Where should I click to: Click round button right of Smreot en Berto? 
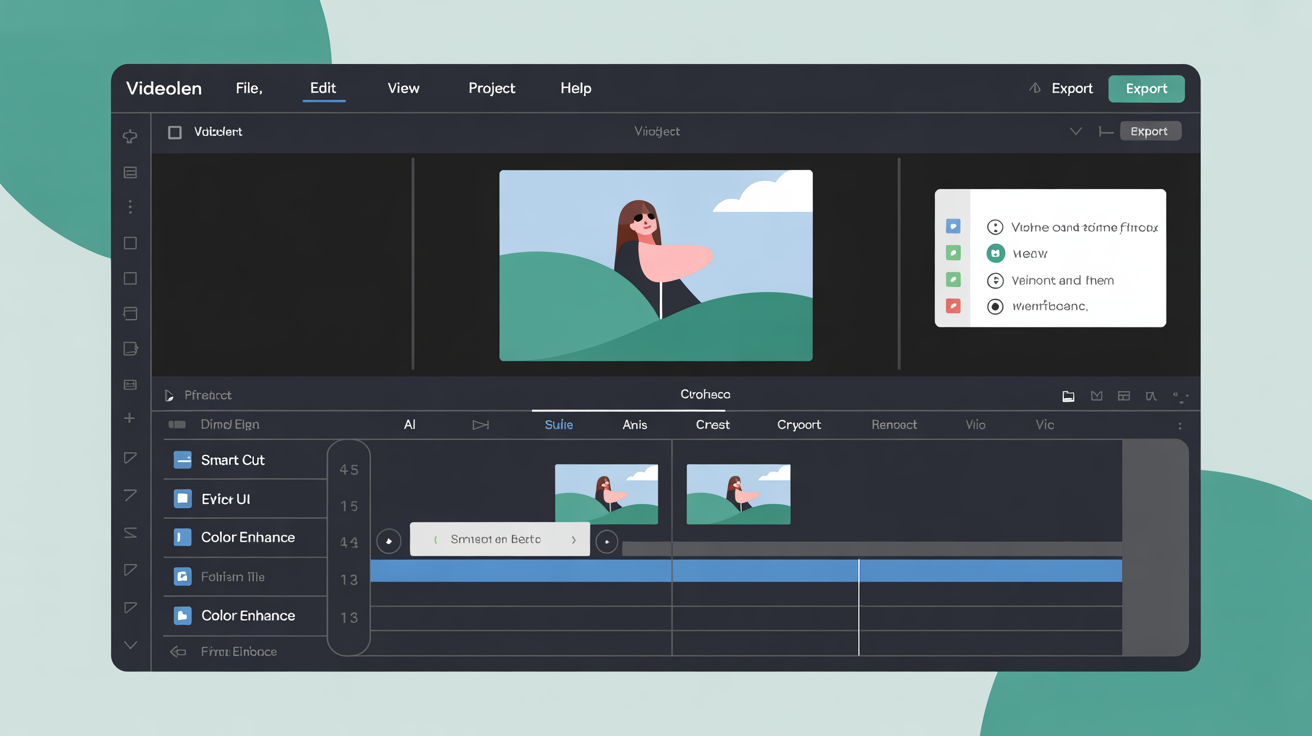(607, 541)
